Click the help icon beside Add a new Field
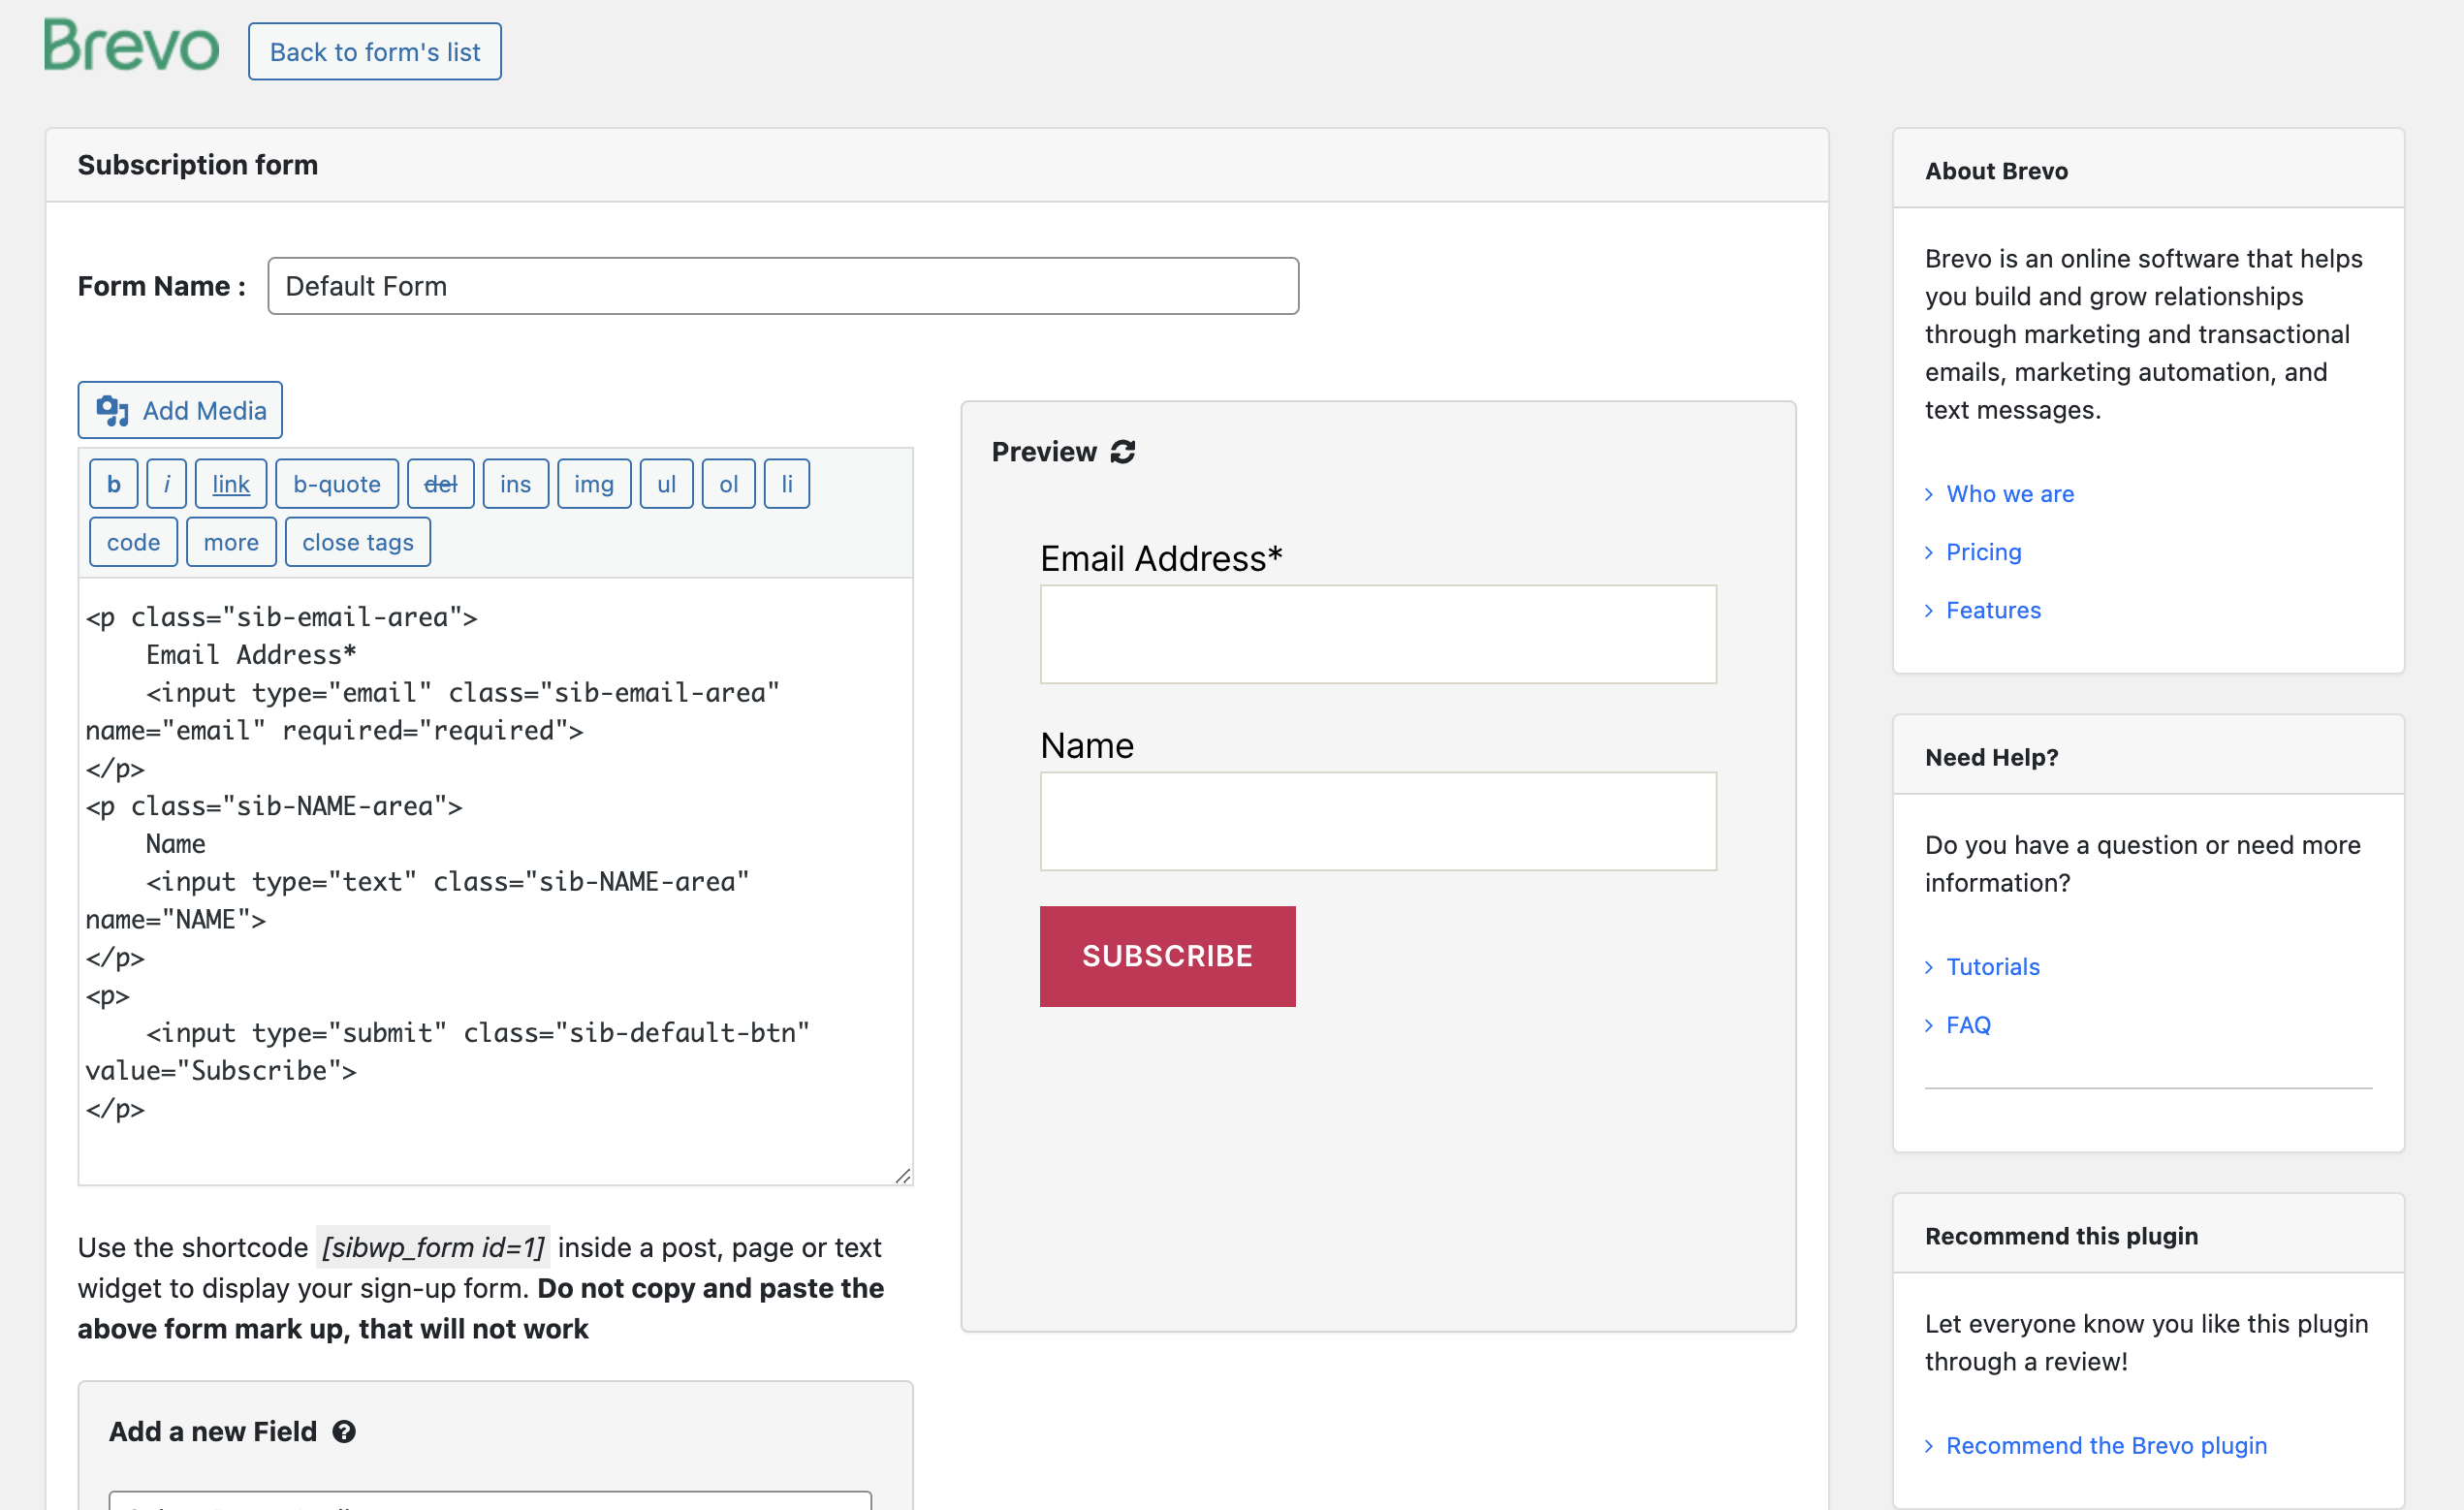The width and height of the screenshot is (2464, 1510). [x=345, y=1432]
